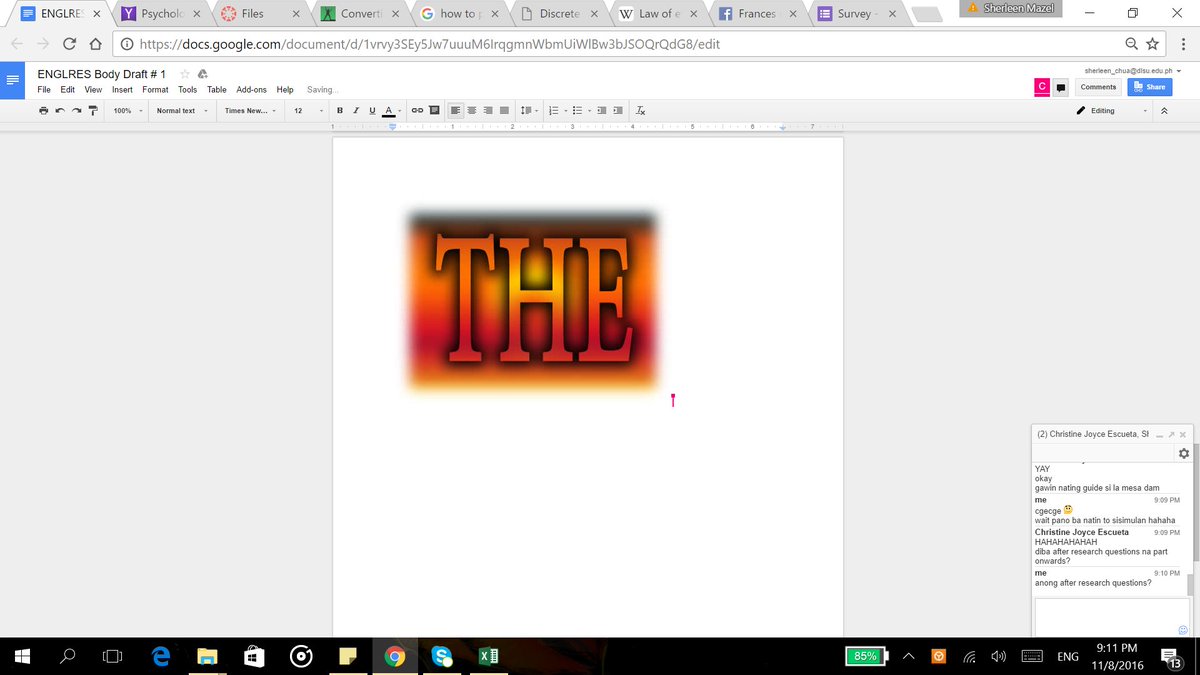Toggle bold formatting

pos(340,111)
